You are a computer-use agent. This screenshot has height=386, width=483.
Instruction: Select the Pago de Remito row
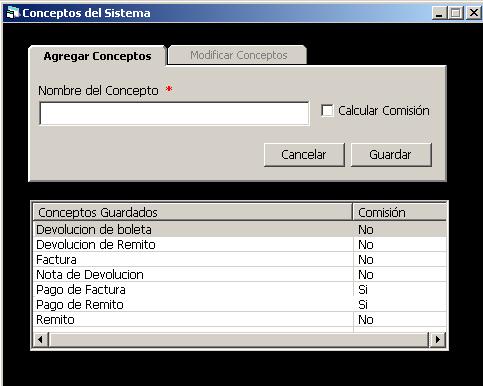(x=240, y=304)
